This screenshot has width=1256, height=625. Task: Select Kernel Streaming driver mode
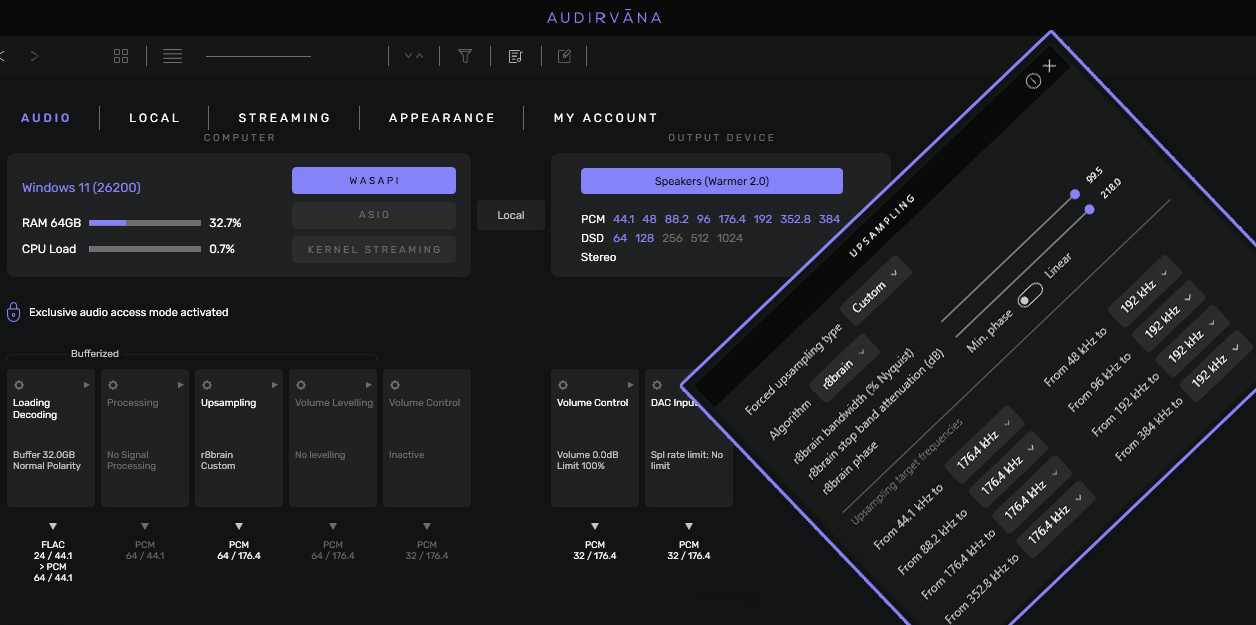click(374, 250)
